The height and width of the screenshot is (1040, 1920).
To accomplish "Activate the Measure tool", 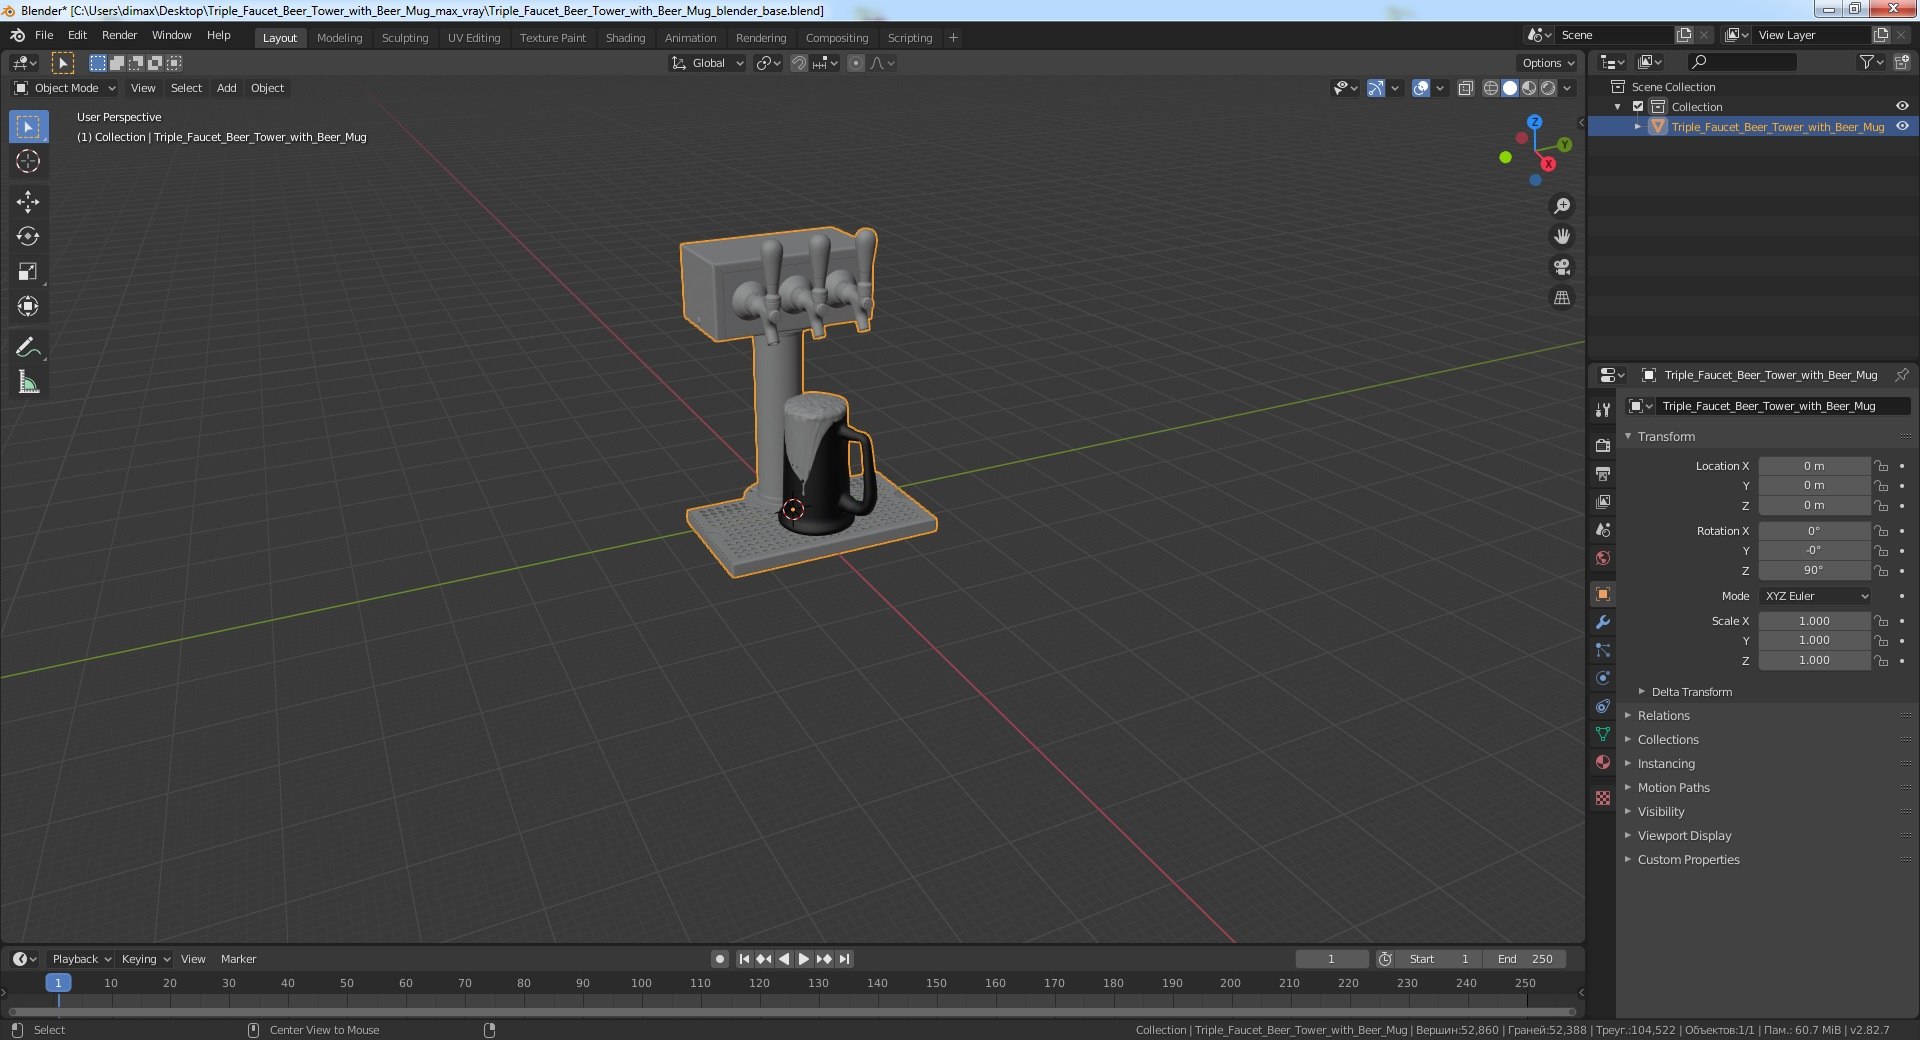I will pos(28,382).
